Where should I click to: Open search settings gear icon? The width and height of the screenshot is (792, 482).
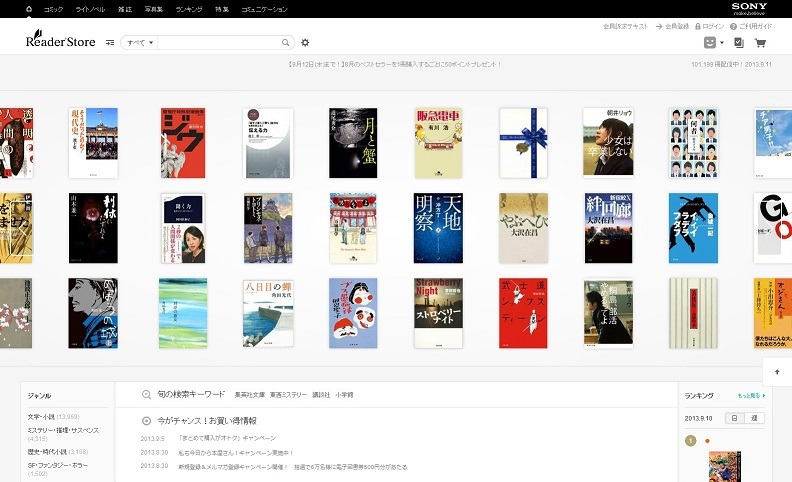(x=305, y=42)
